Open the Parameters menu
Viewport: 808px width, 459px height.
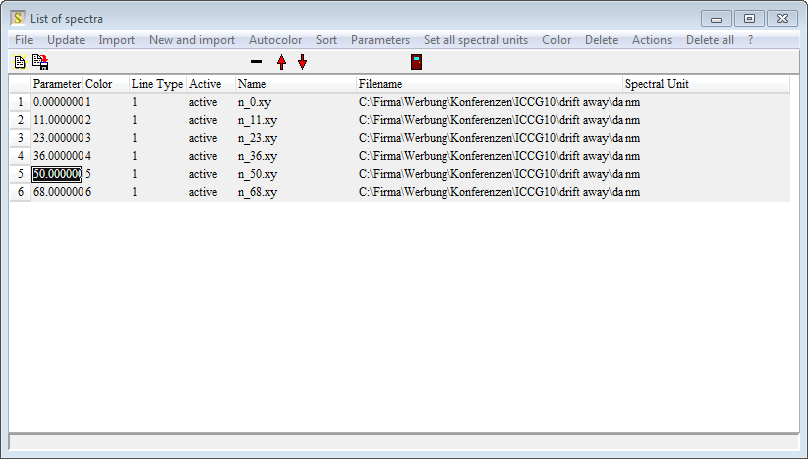[x=380, y=40]
